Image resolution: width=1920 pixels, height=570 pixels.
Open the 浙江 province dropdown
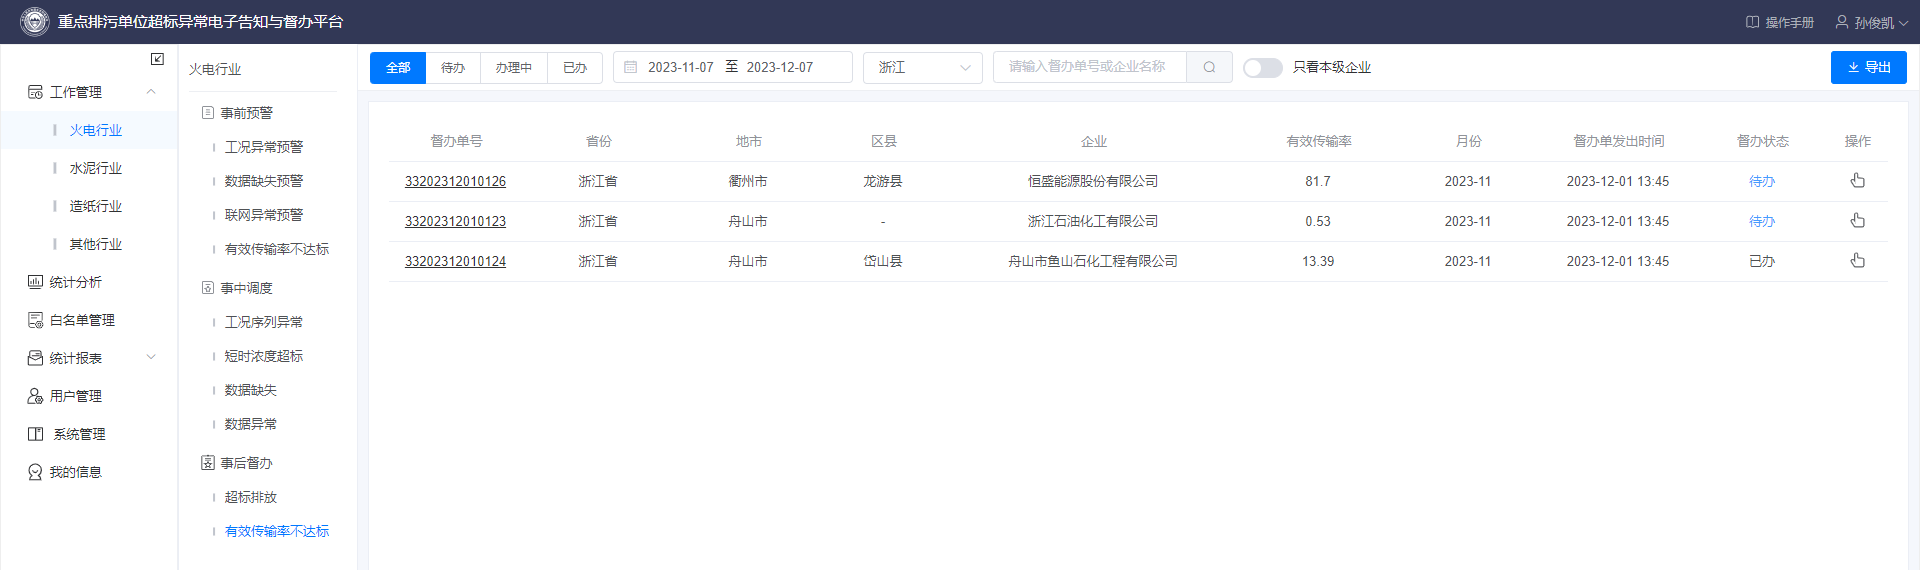pos(922,67)
